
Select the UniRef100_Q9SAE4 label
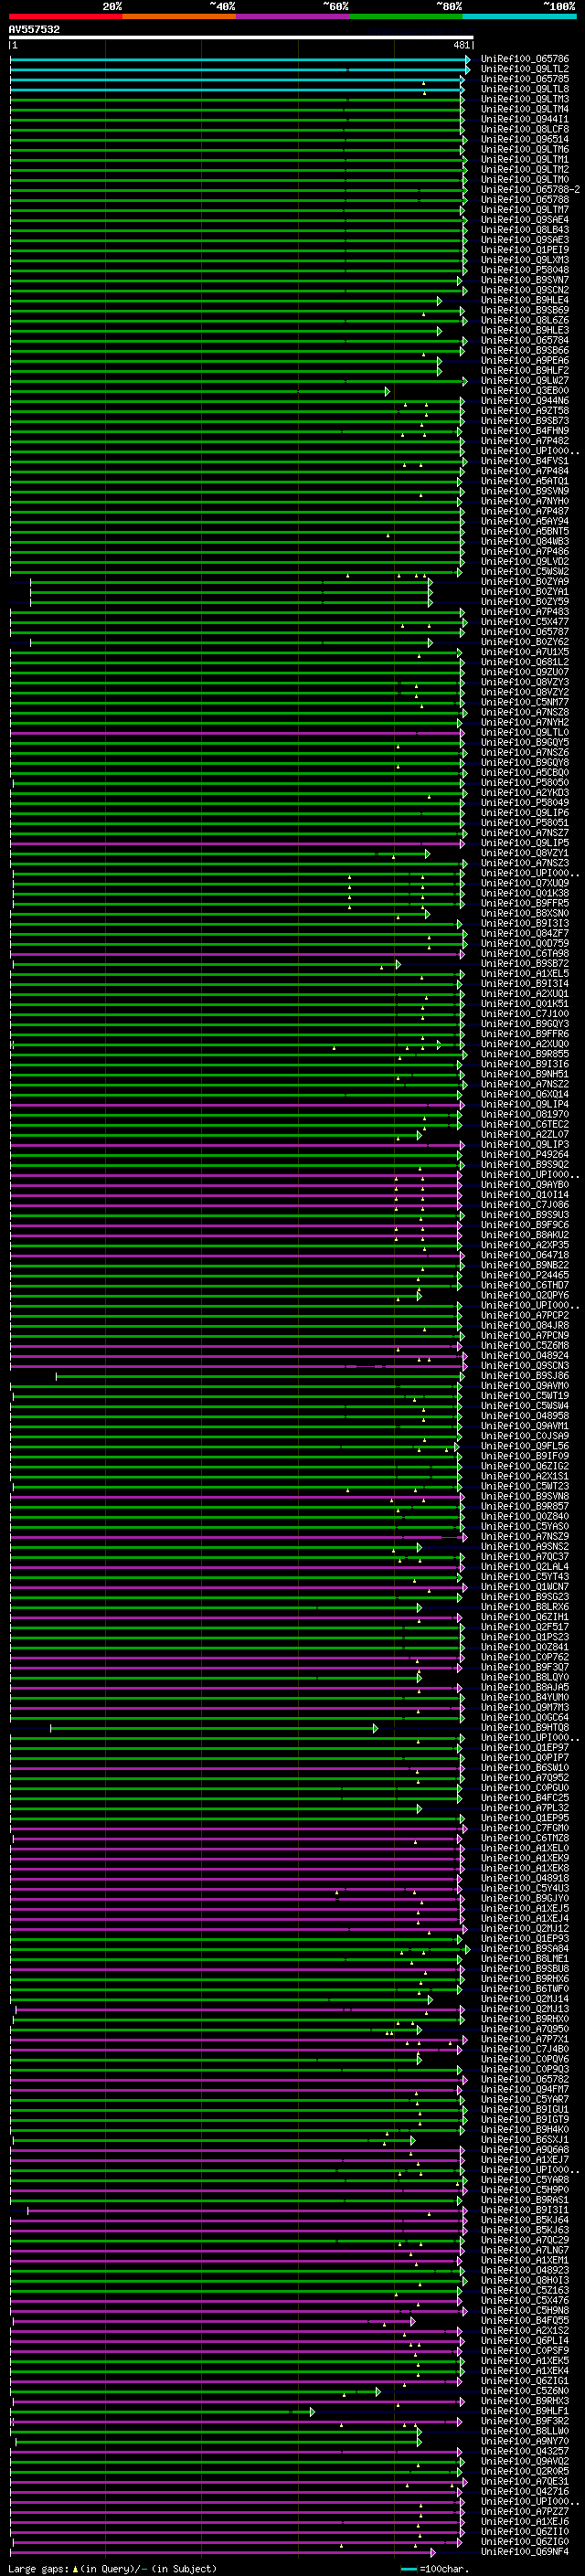525,220
